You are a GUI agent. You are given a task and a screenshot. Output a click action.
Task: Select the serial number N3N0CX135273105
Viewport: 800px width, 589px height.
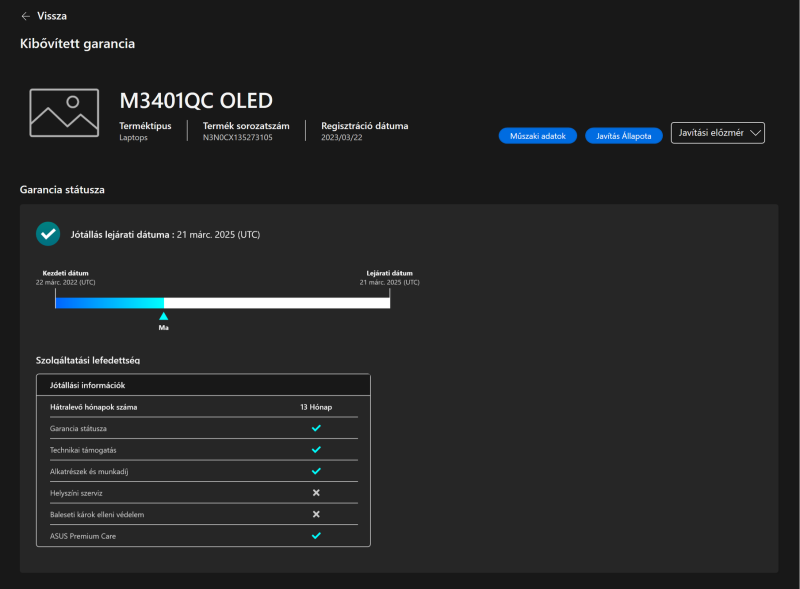click(237, 137)
